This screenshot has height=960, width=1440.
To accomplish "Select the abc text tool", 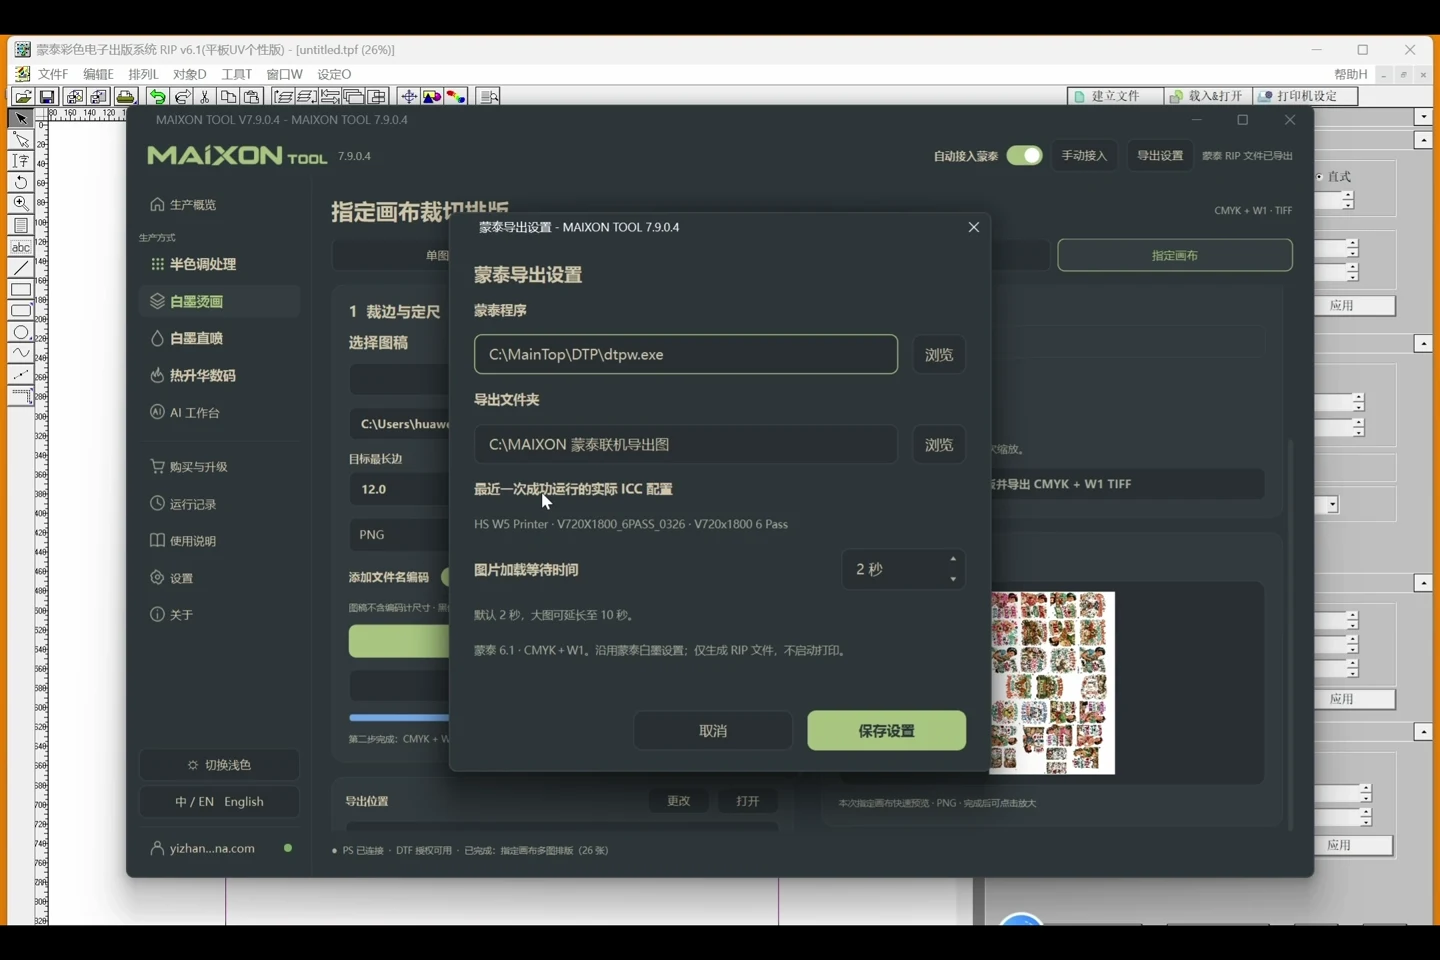I will click(x=20, y=247).
